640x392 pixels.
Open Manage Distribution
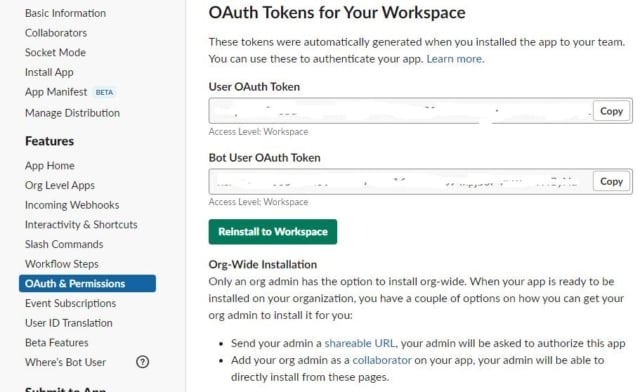72,113
